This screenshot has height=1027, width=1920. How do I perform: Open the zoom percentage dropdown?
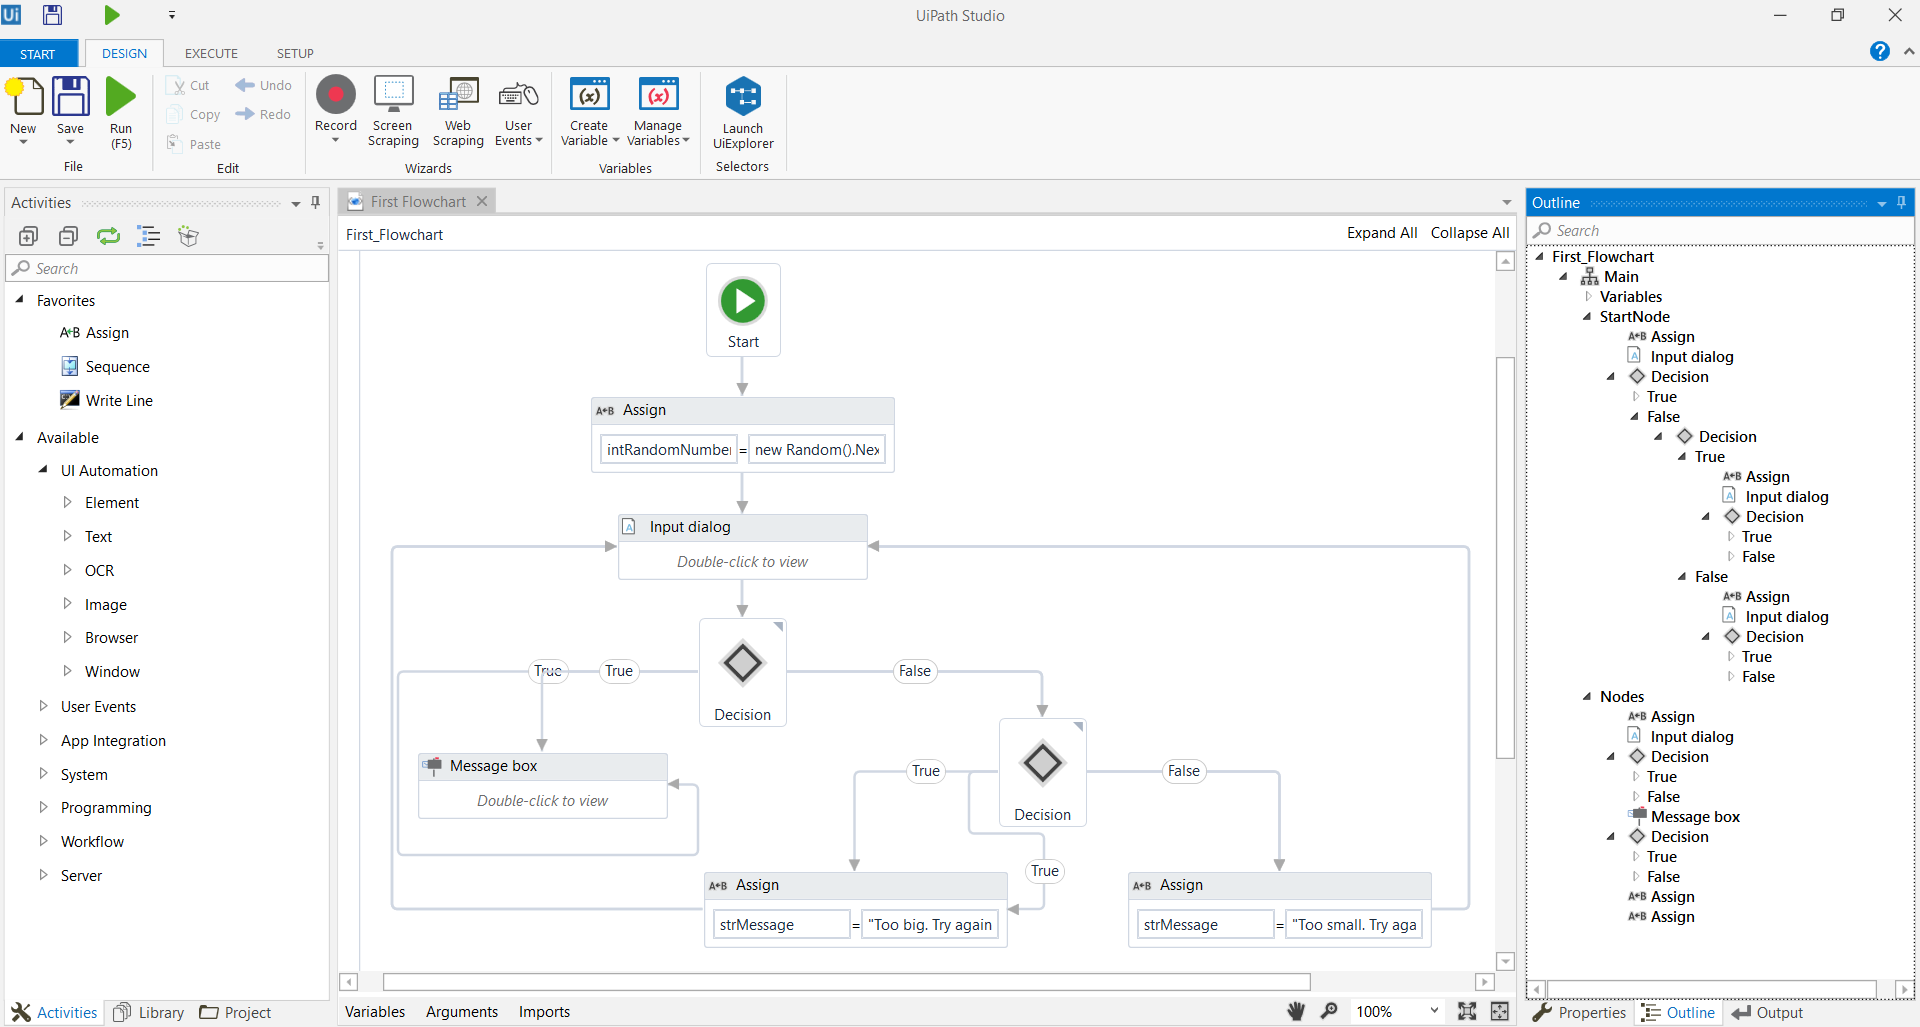pyautogui.click(x=1432, y=1011)
